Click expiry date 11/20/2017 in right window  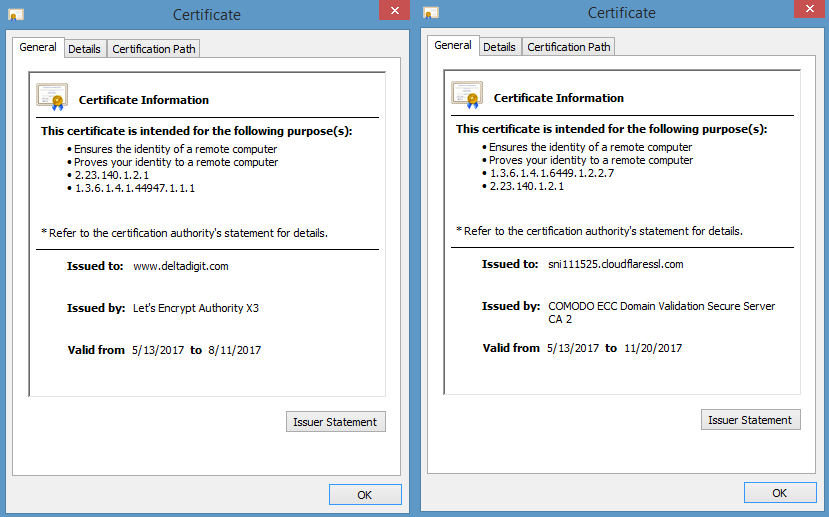tap(653, 348)
